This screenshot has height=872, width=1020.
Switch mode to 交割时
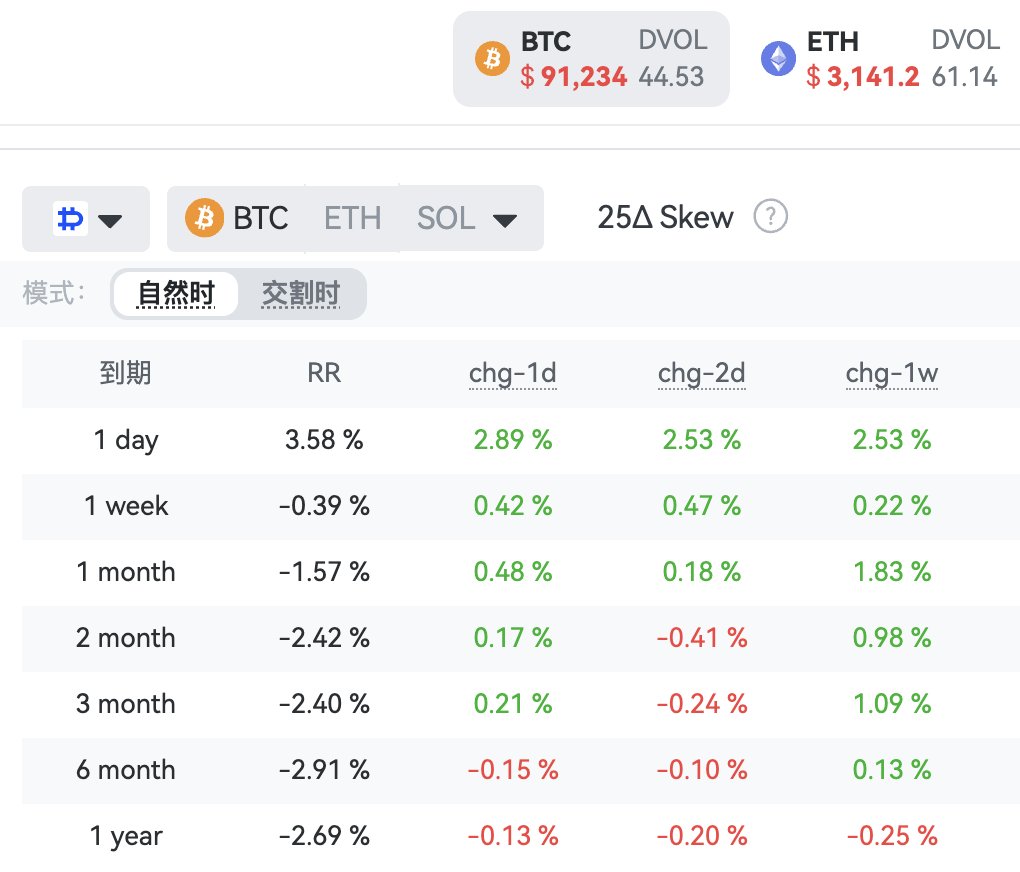pos(301,294)
